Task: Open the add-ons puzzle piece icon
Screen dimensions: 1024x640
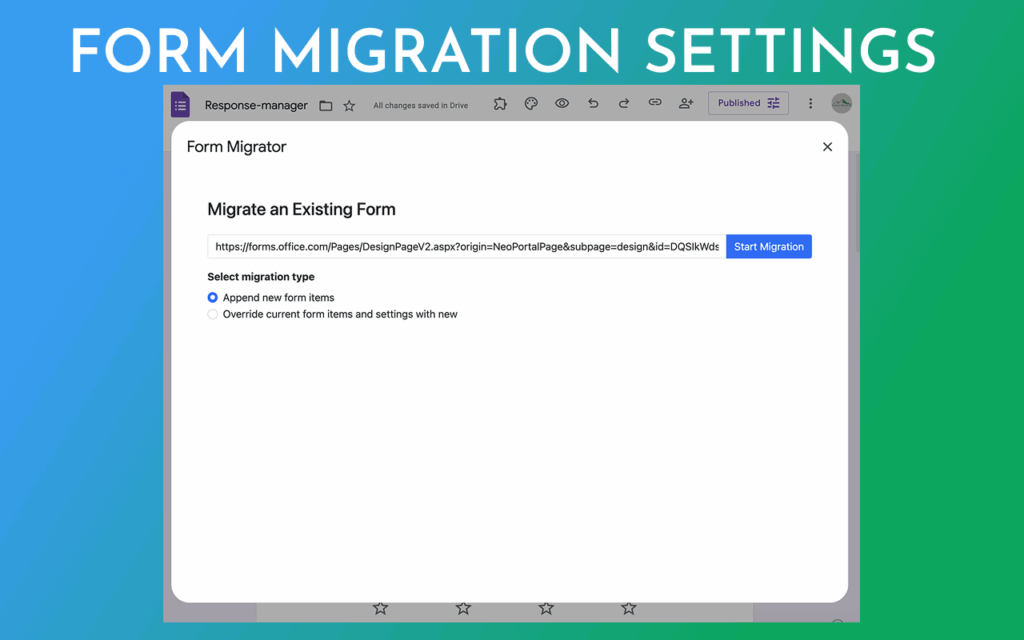Action: coord(500,103)
